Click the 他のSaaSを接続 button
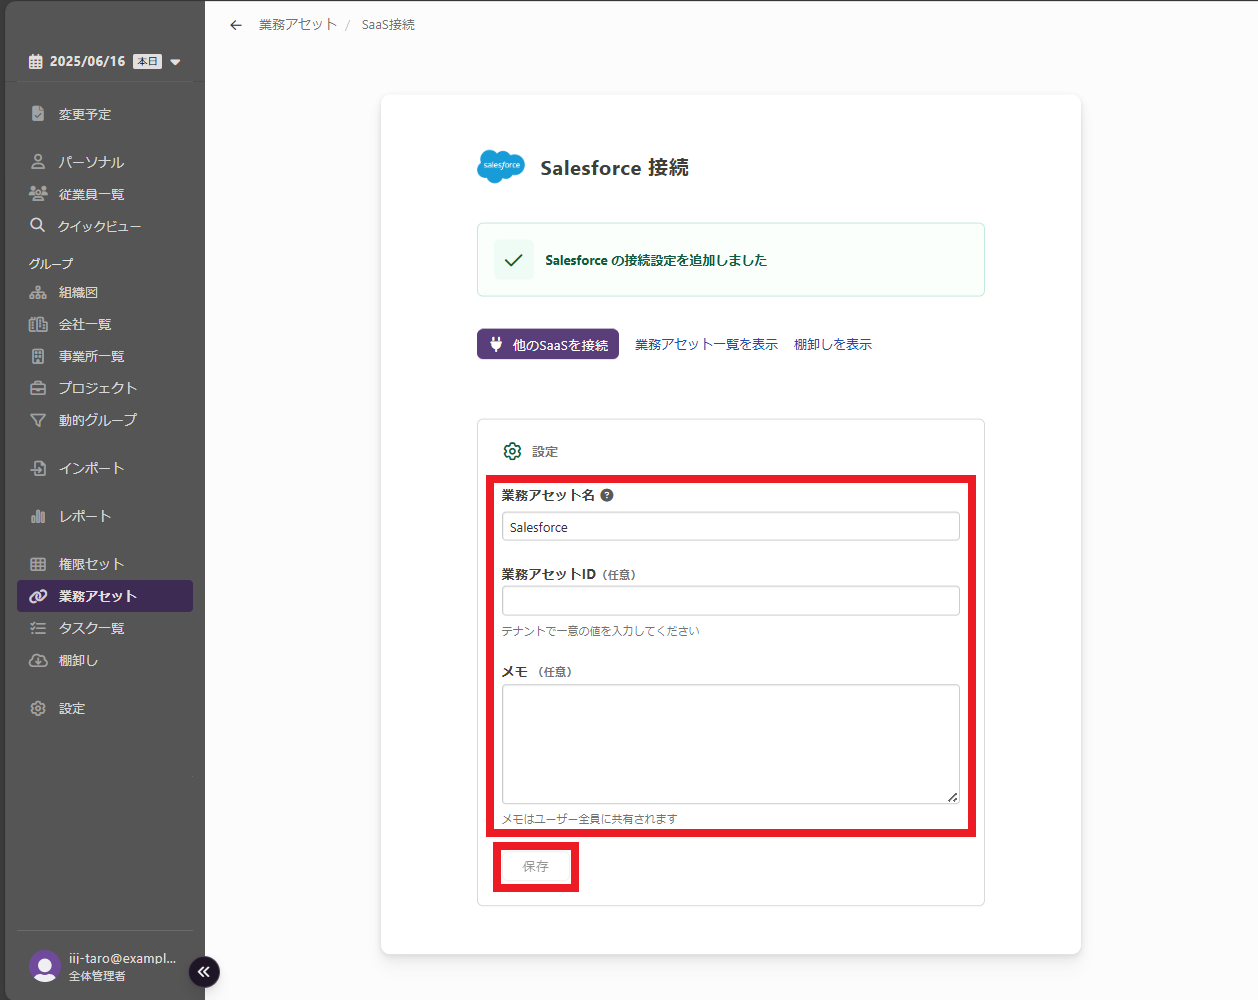The height and width of the screenshot is (1000, 1258). 548,344
